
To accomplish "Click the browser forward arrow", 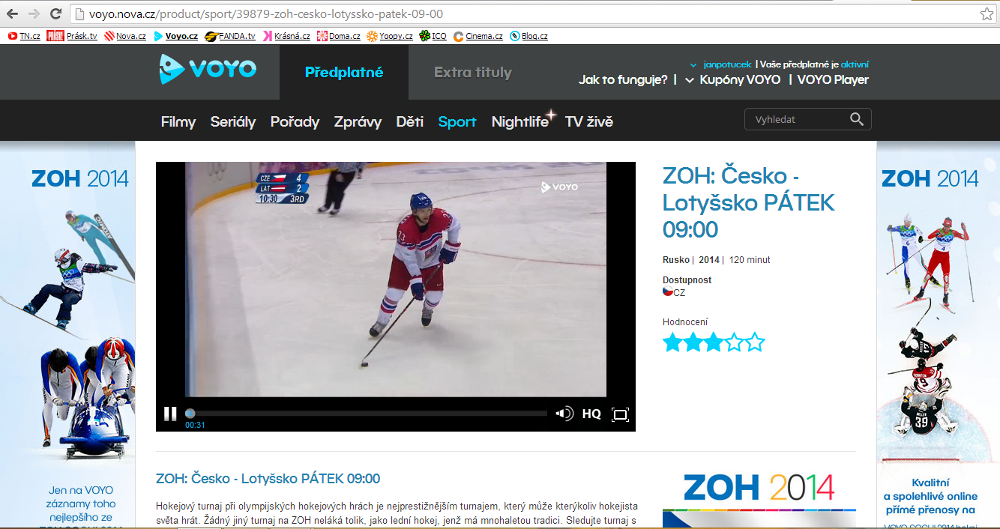I will 34,13.
